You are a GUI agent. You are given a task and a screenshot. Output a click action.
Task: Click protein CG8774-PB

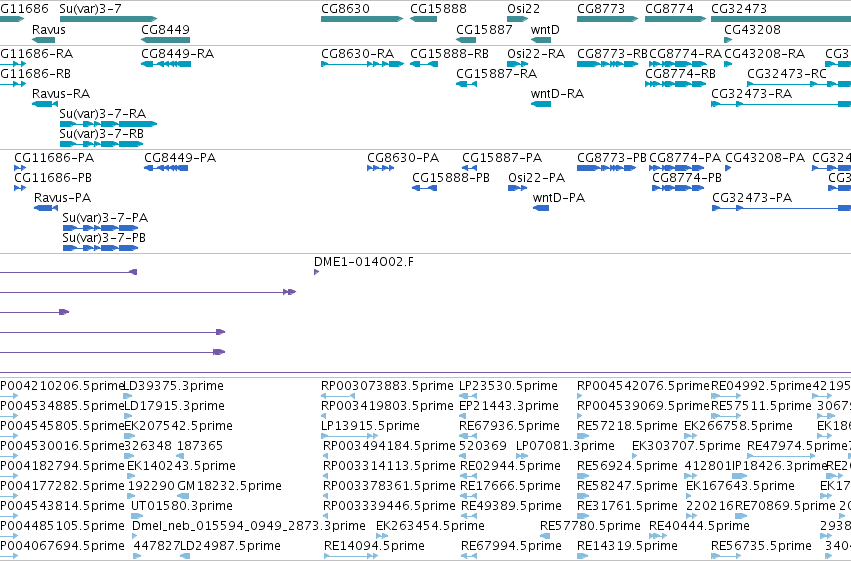[x=678, y=188]
